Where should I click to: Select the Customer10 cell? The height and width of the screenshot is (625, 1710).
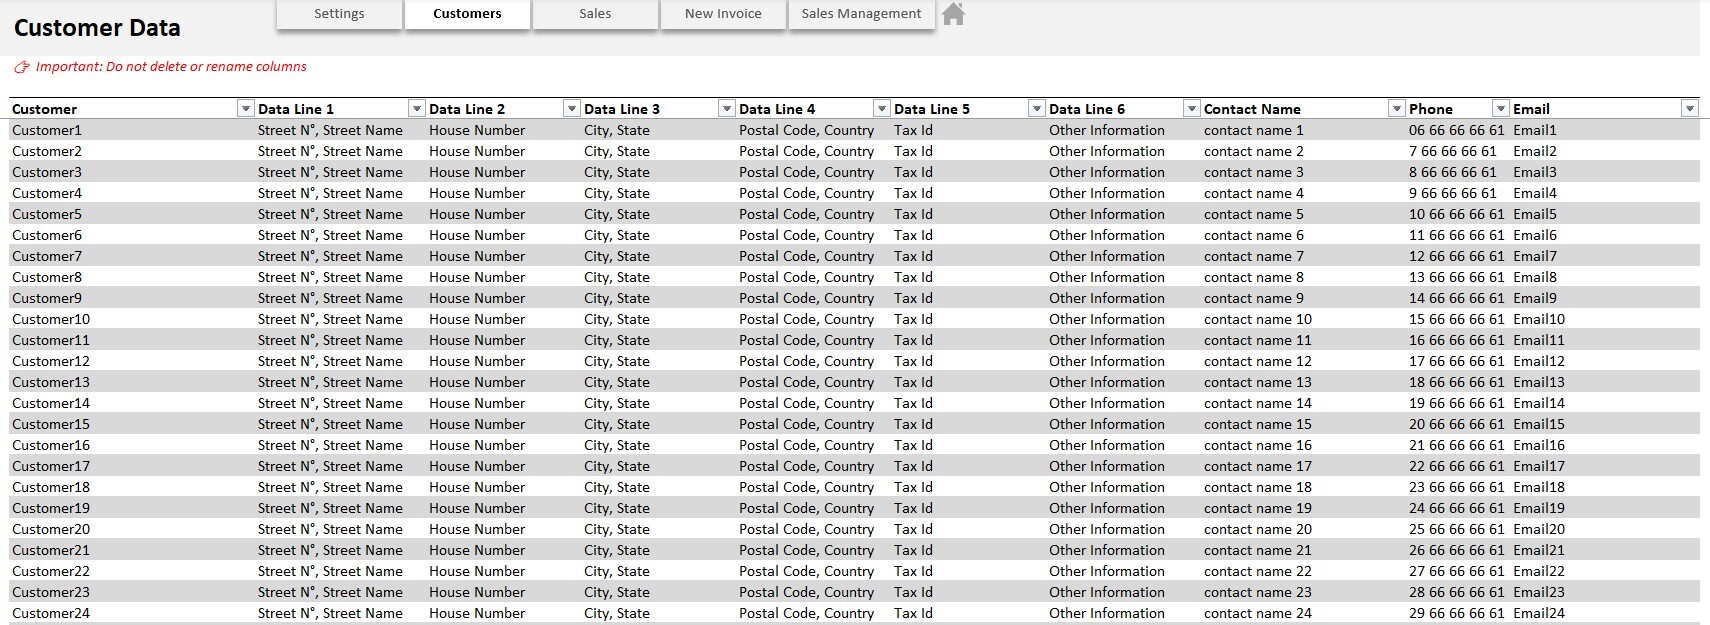point(132,319)
